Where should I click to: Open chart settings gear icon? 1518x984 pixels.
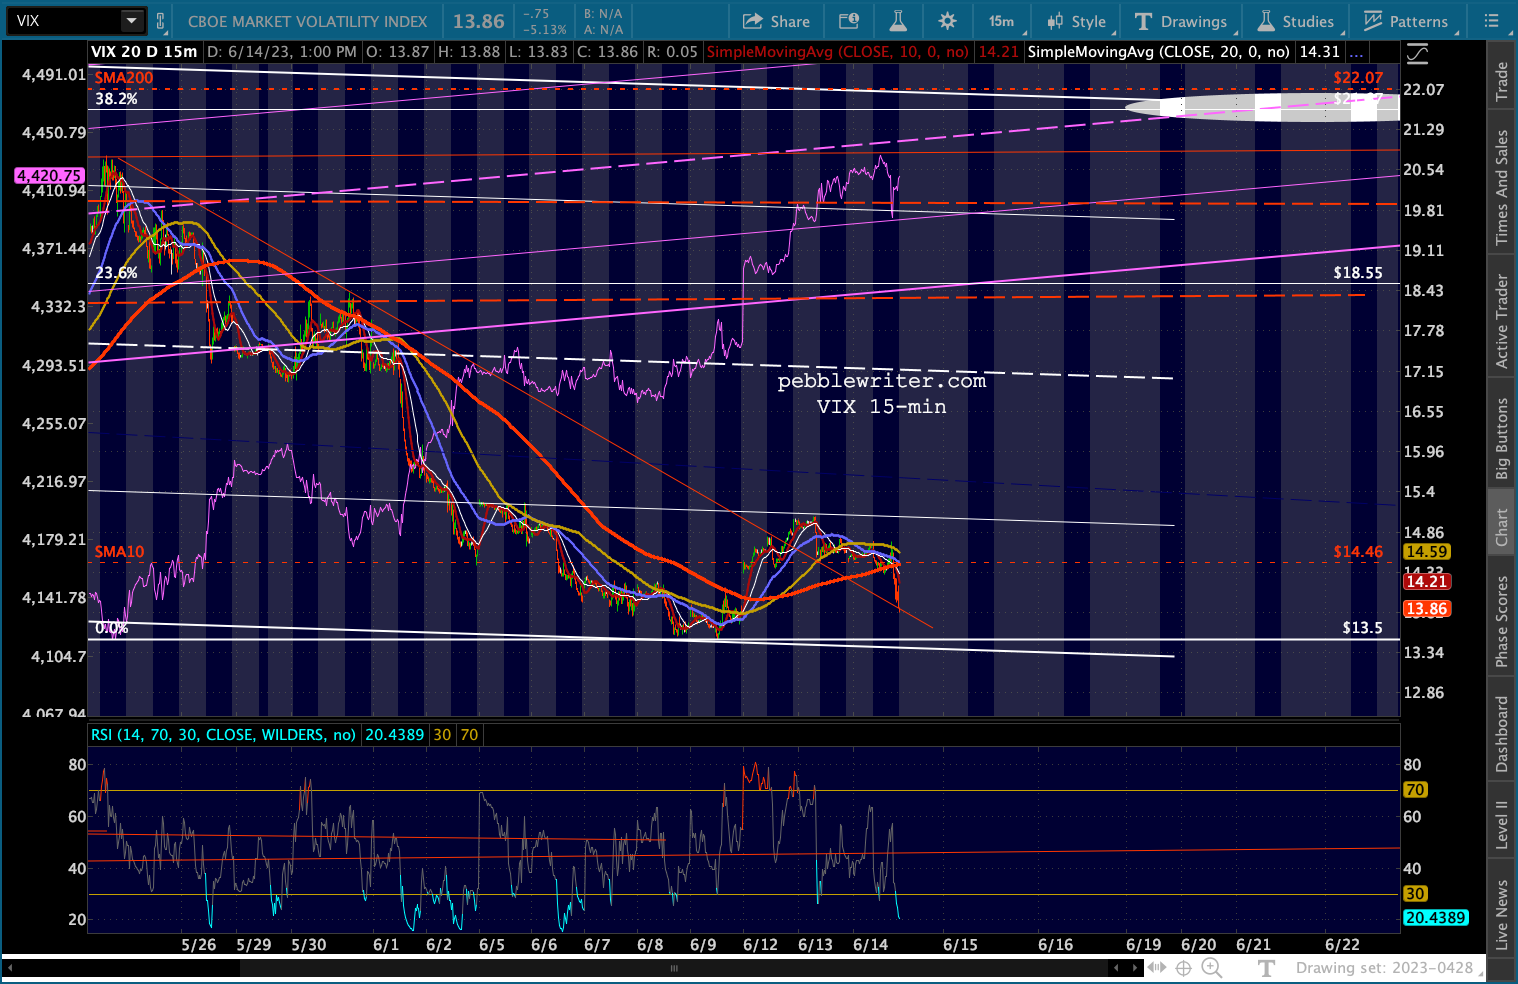[947, 21]
